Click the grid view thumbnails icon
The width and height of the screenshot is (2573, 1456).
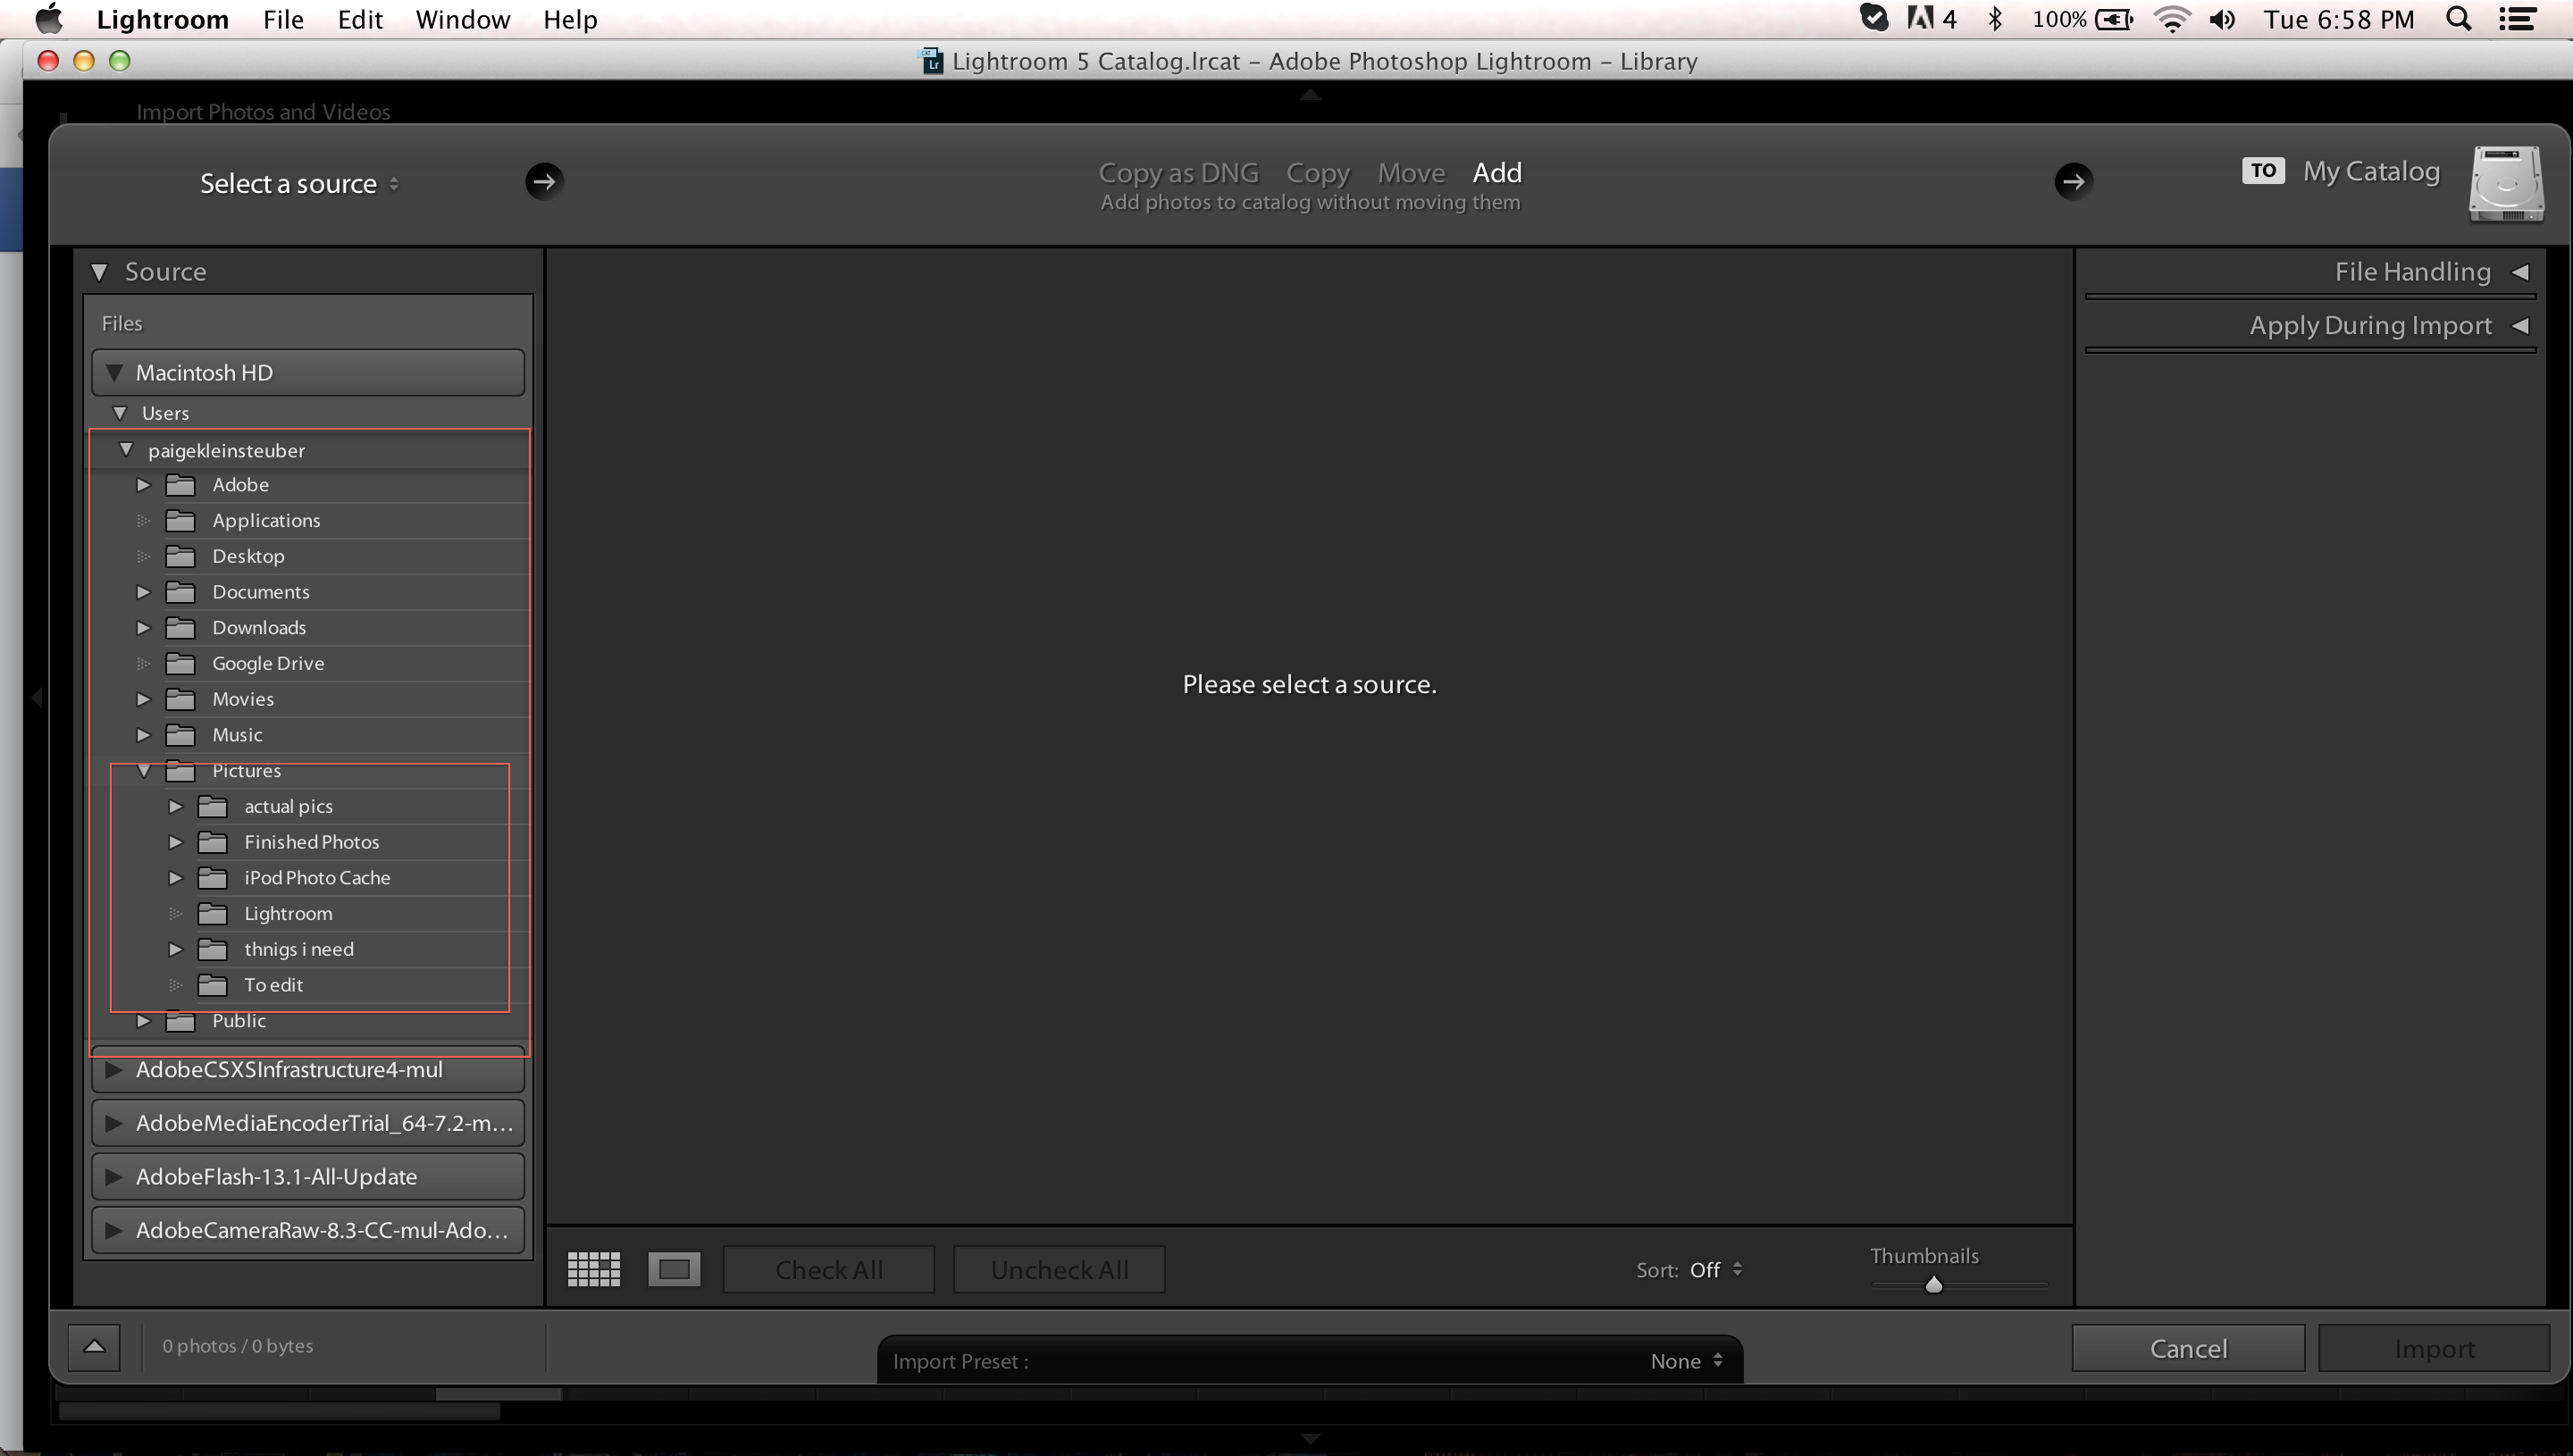point(594,1268)
